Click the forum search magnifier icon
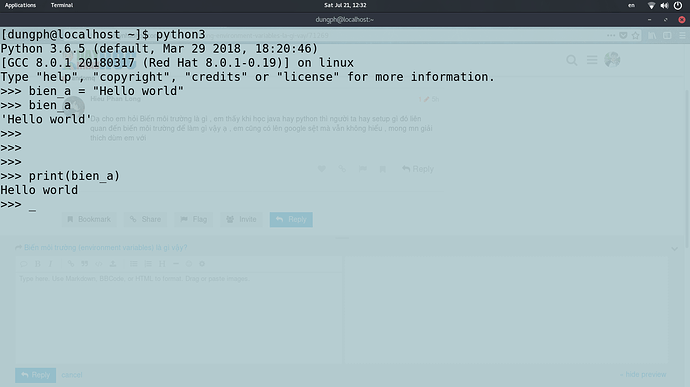Viewport: 690px width, 387px height. 572,60
